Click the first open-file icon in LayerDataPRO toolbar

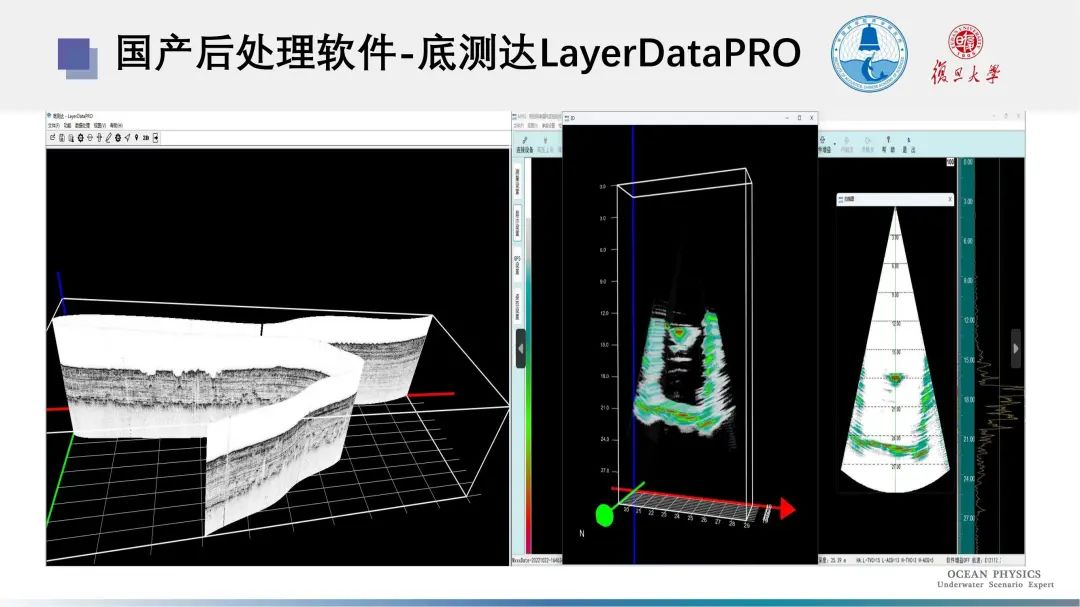click(x=52, y=138)
